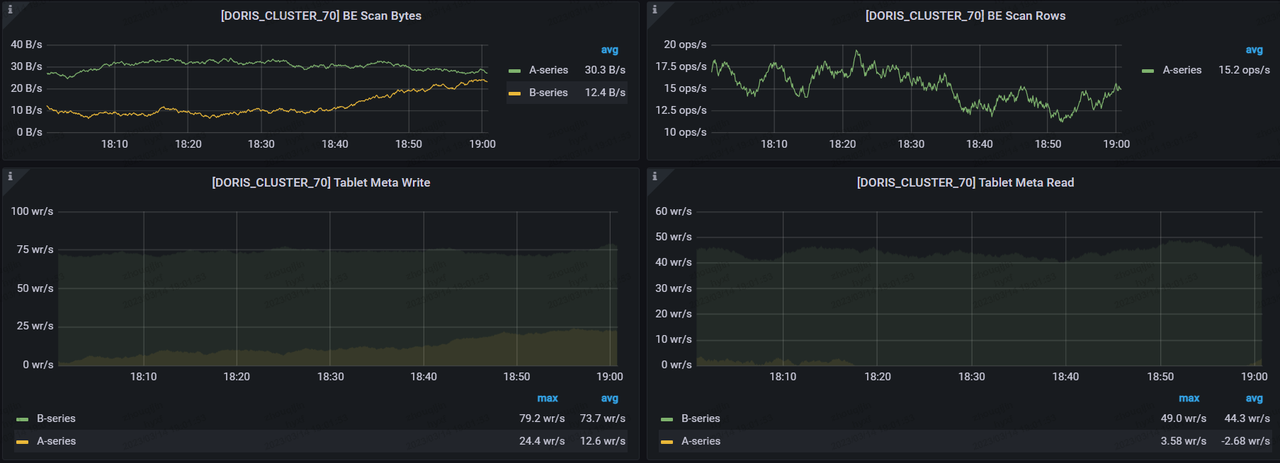Viewport: 1280px width, 463px height.
Task: Click the info icon on Tablet Meta Write panel
Action: point(10,177)
